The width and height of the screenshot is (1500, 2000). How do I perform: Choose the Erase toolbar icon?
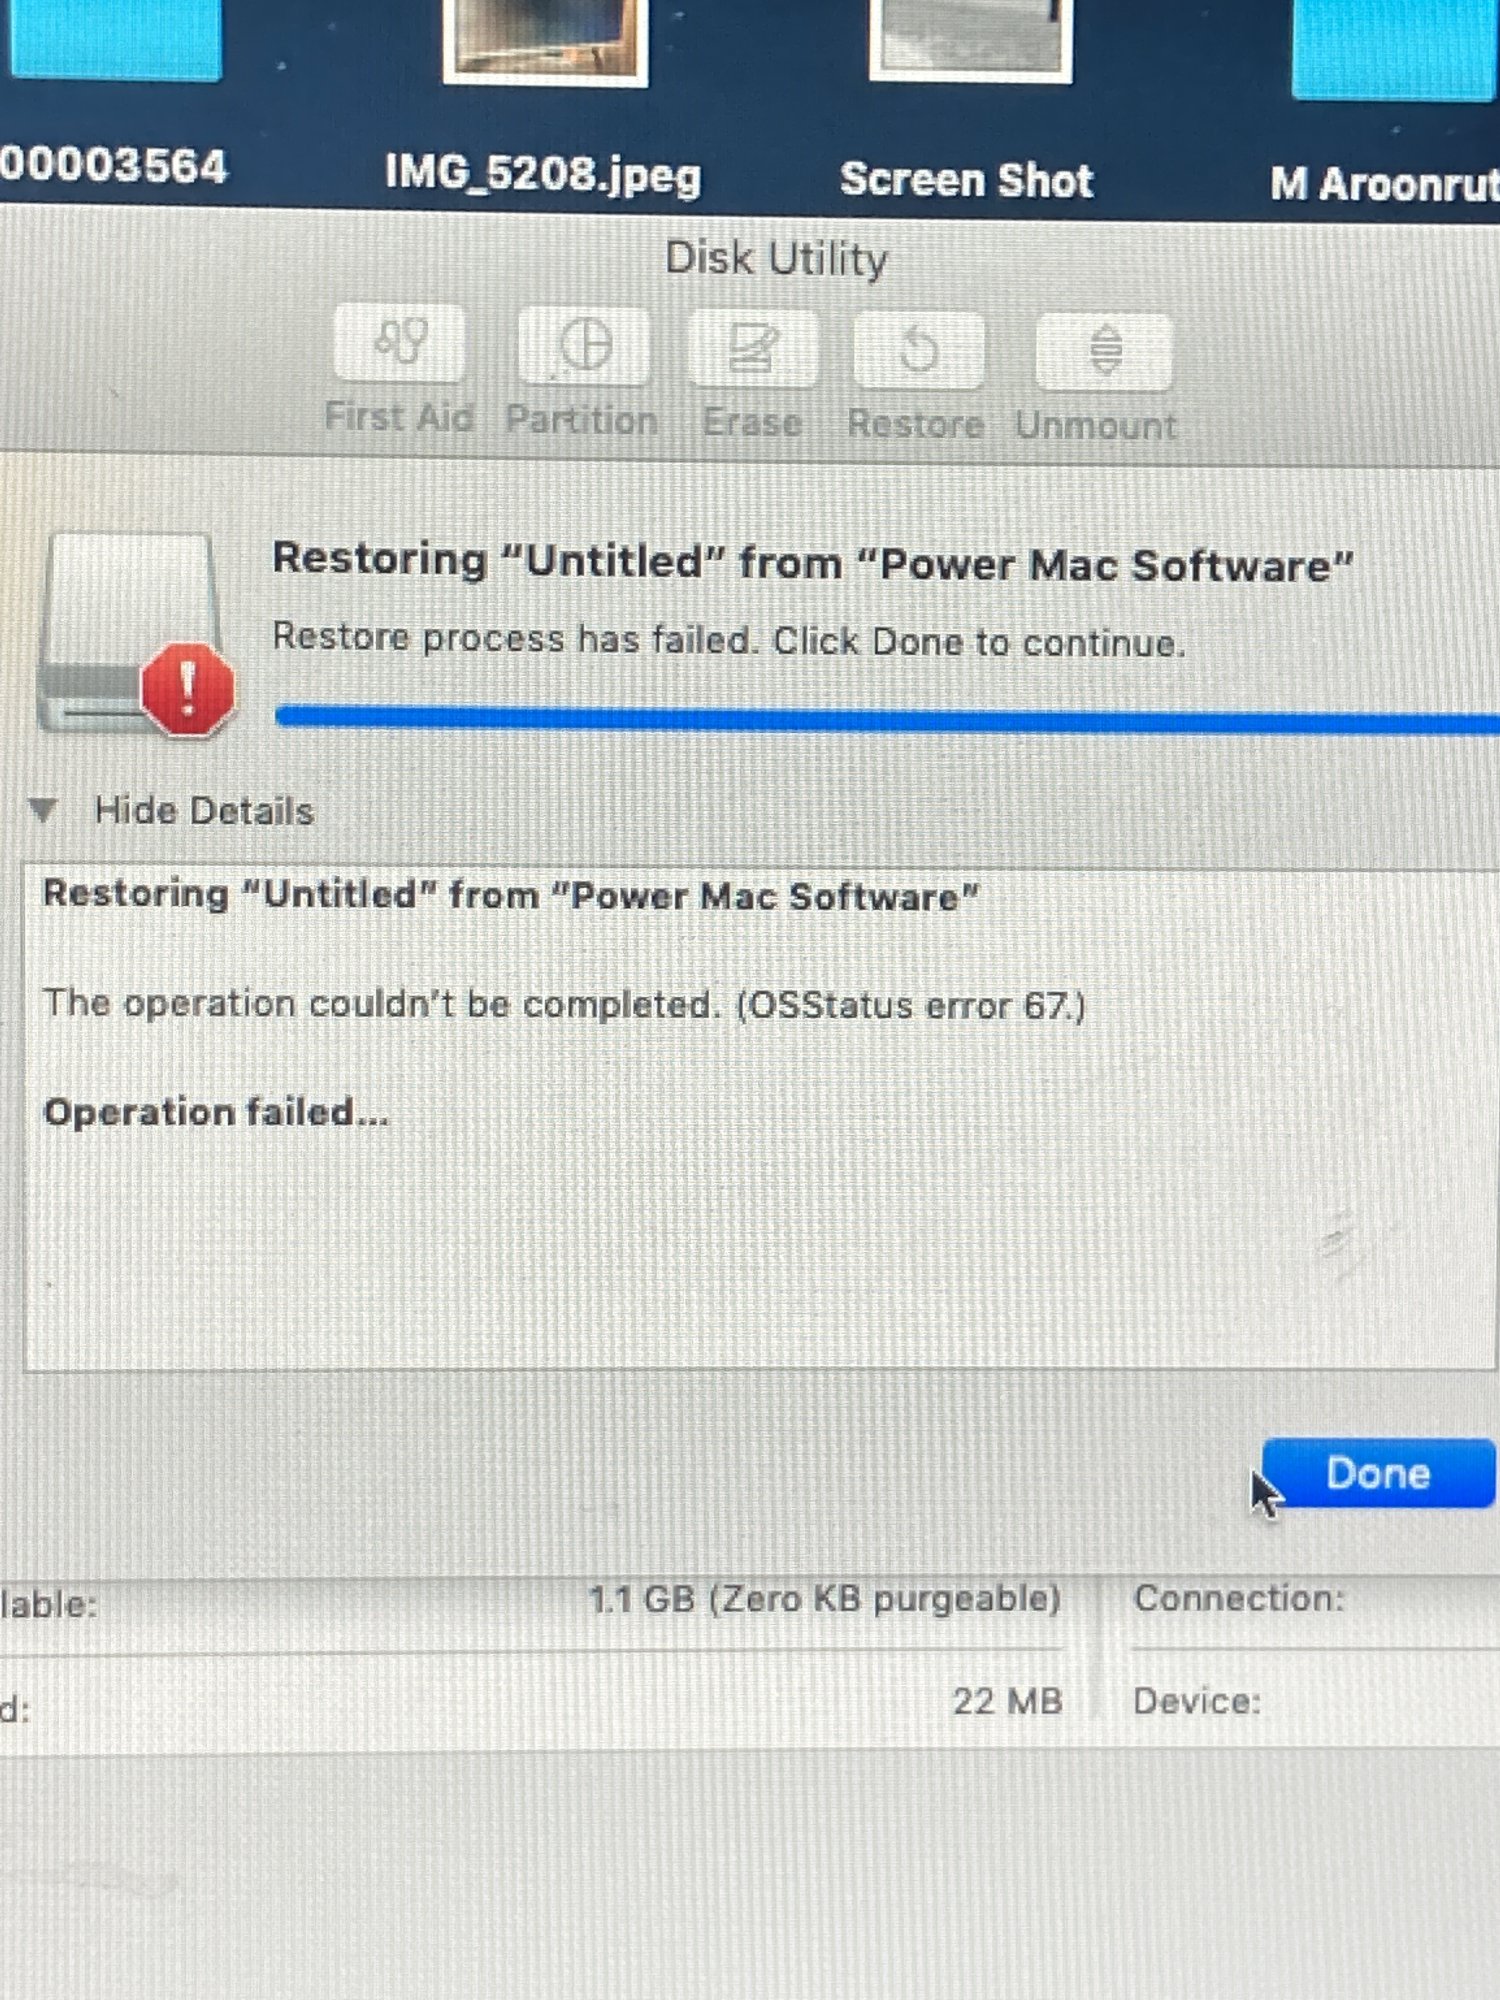coord(752,349)
